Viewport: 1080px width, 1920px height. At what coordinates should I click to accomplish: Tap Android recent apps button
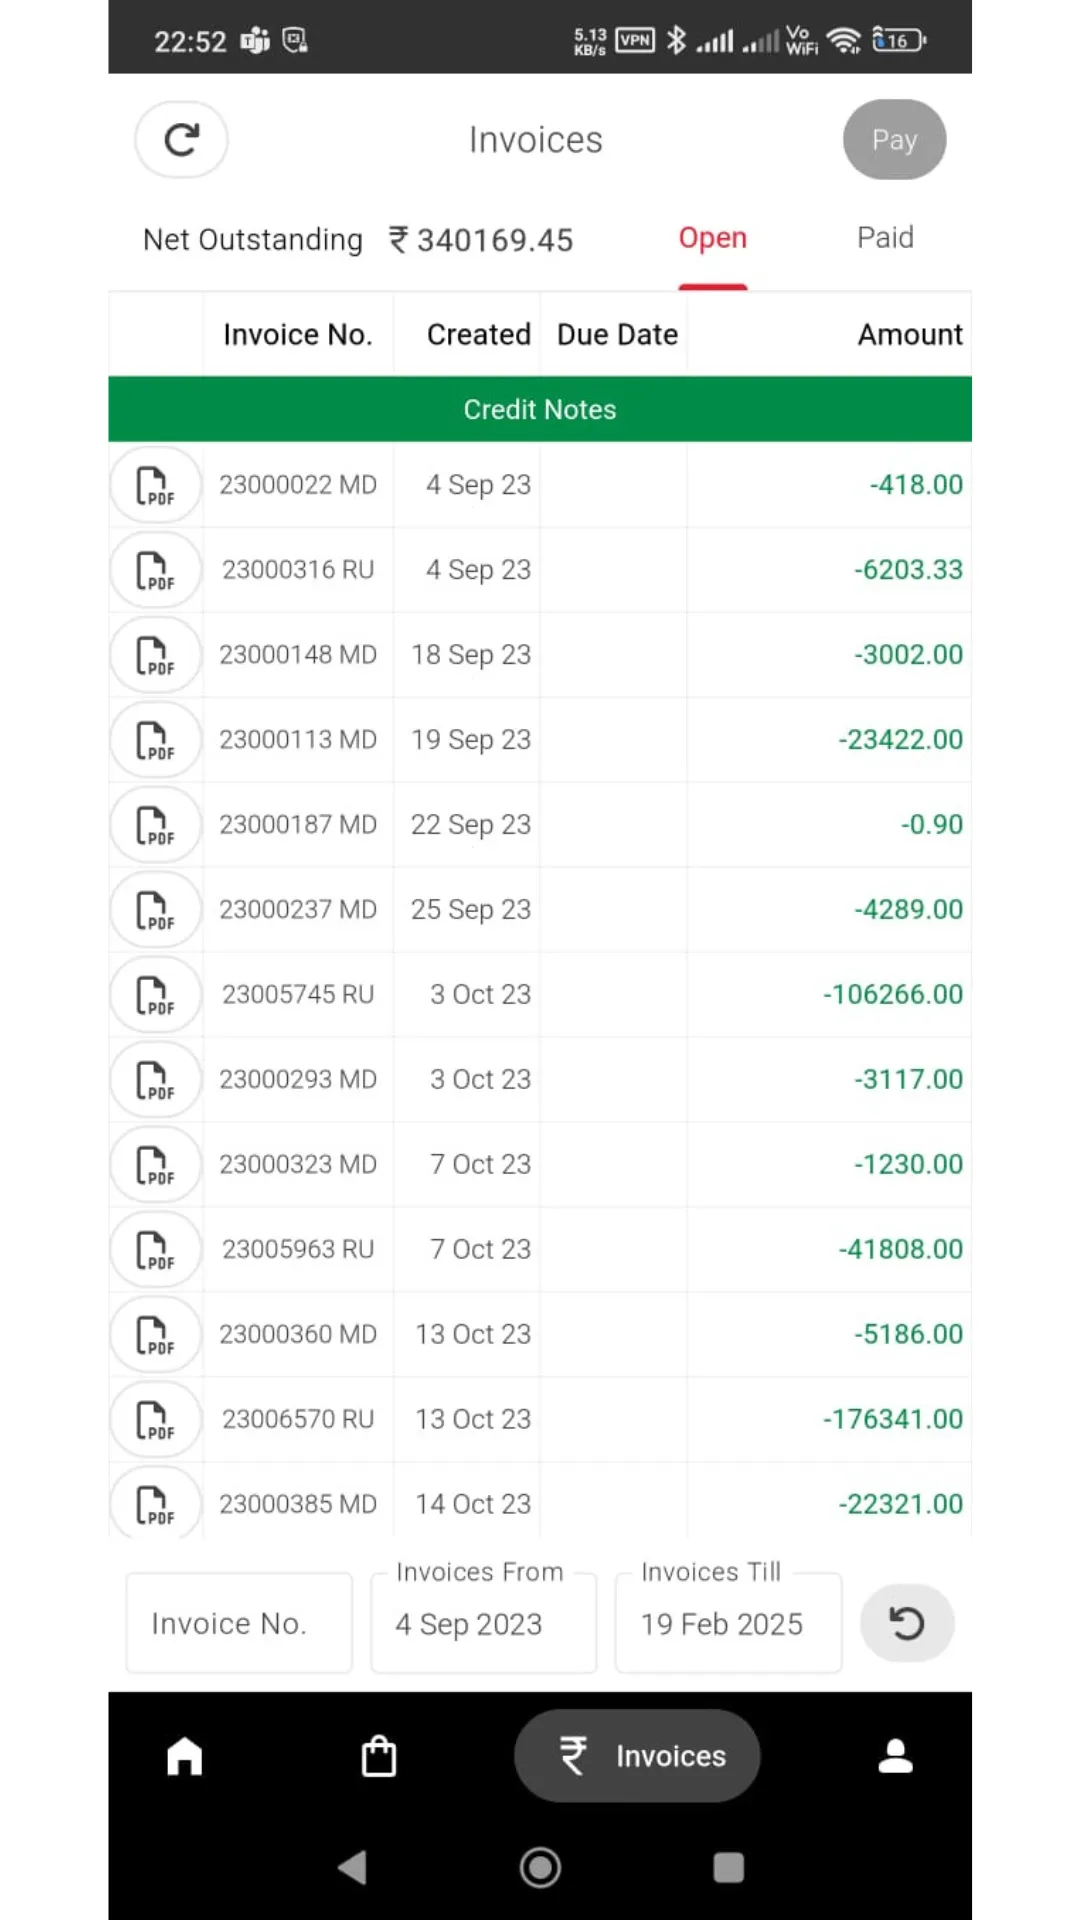point(728,1867)
